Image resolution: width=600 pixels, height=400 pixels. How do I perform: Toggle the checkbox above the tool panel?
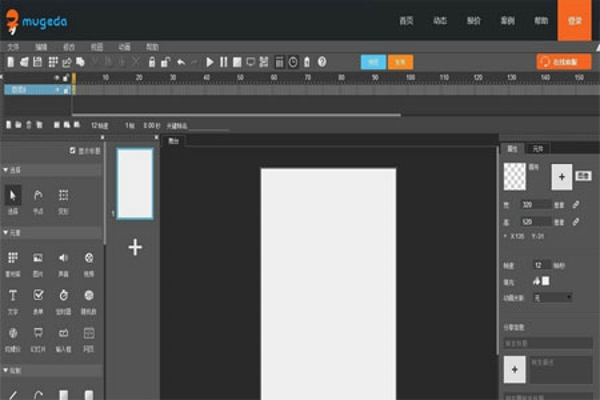click(71, 151)
